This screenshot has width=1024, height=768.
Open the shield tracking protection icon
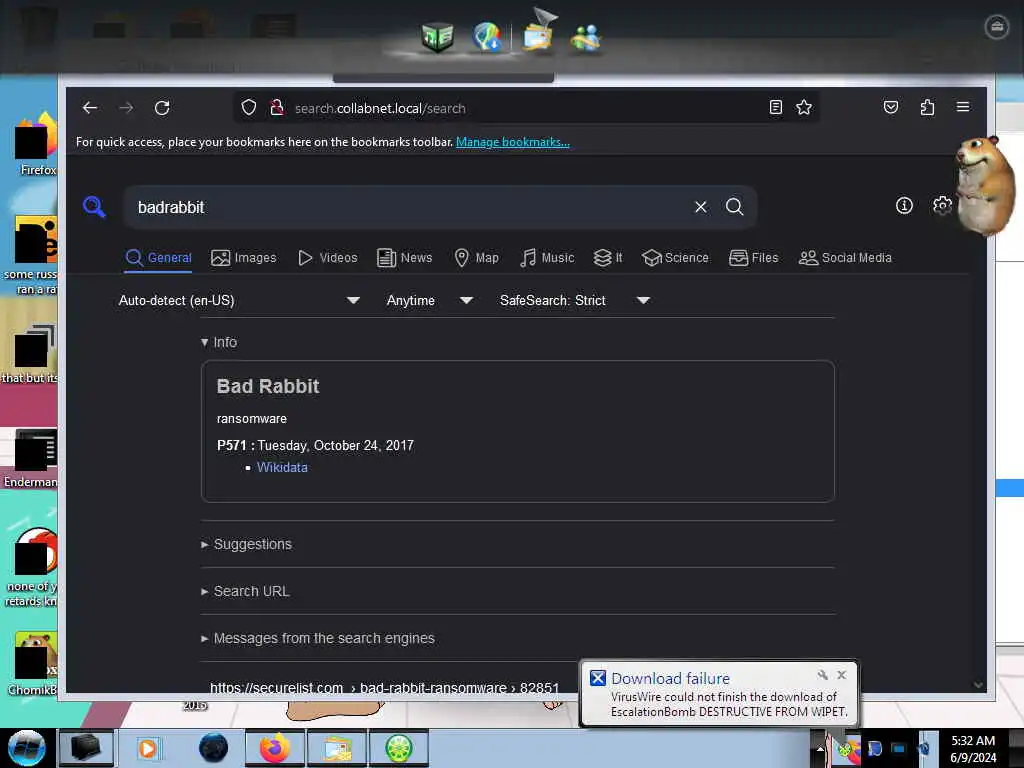click(249, 108)
